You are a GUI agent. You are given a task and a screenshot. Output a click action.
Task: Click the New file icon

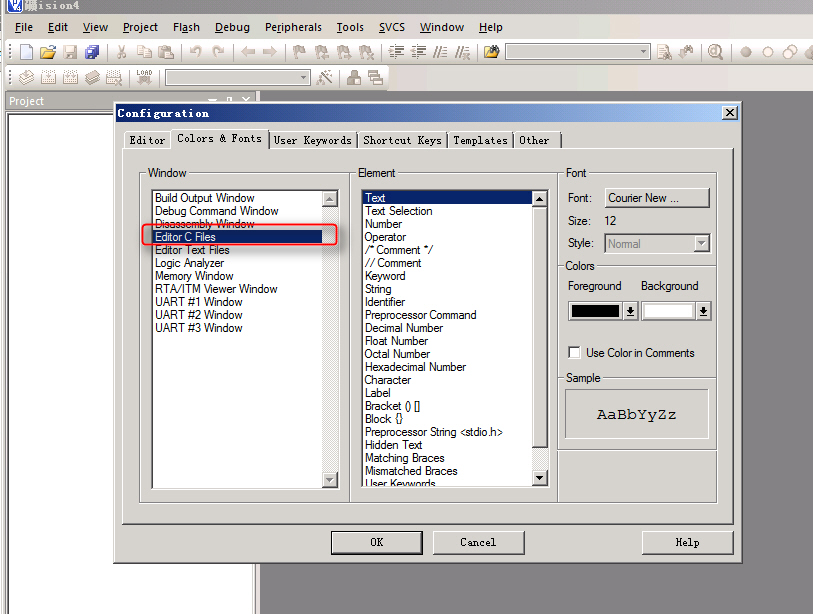[26, 52]
